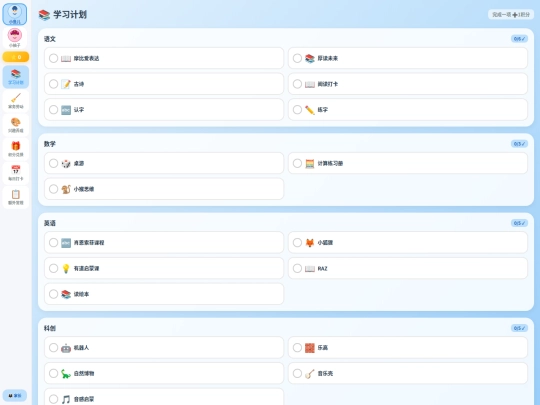Tick the RAZ completion circle
Viewport: 540px width, 405px height.
297,268
